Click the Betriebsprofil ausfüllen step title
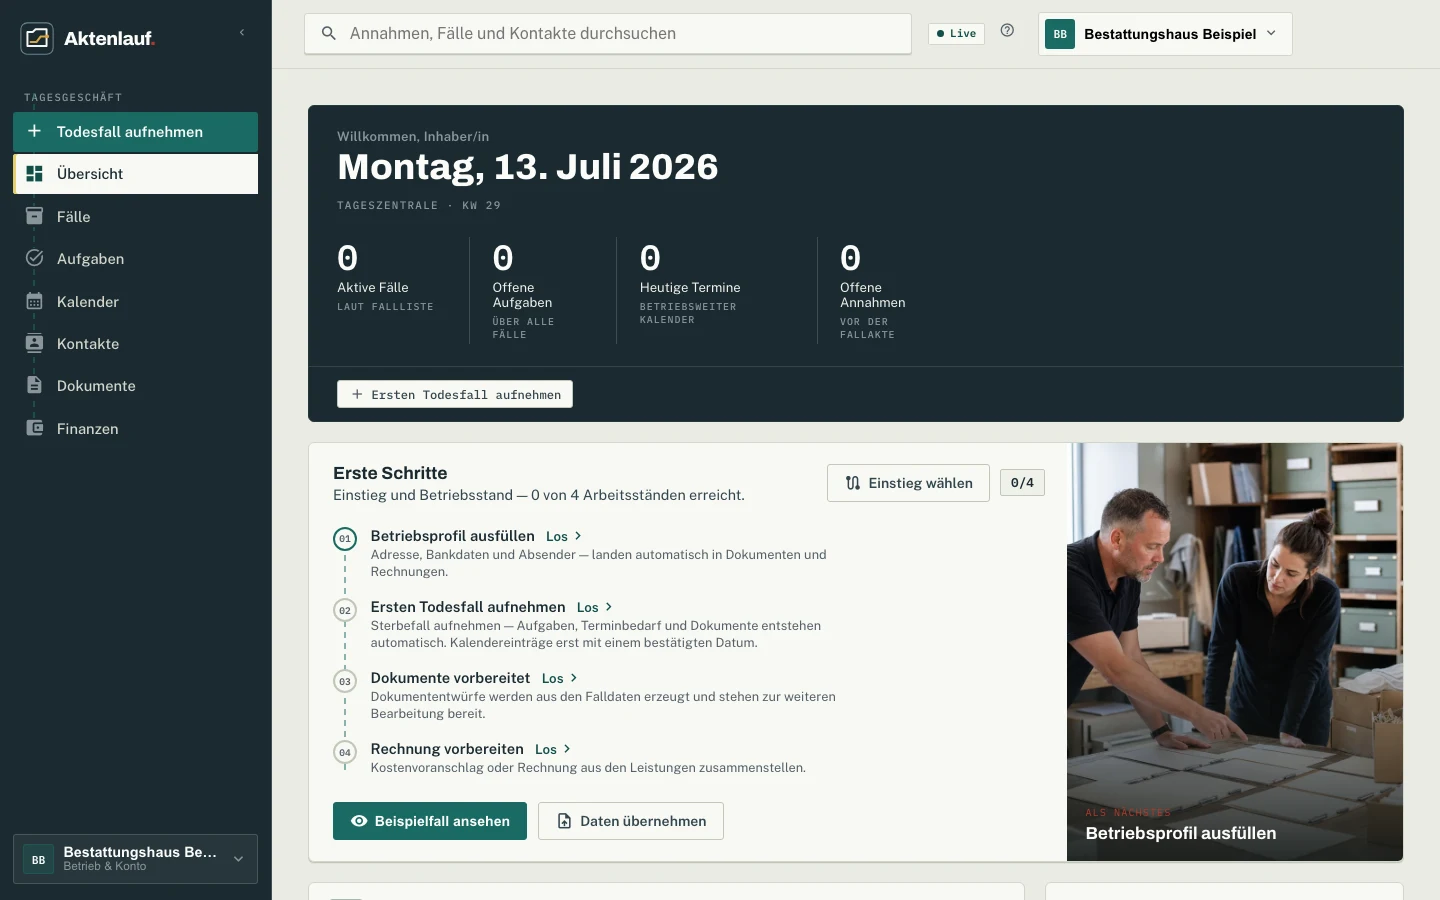This screenshot has height=900, width=1440. coord(452,536)
